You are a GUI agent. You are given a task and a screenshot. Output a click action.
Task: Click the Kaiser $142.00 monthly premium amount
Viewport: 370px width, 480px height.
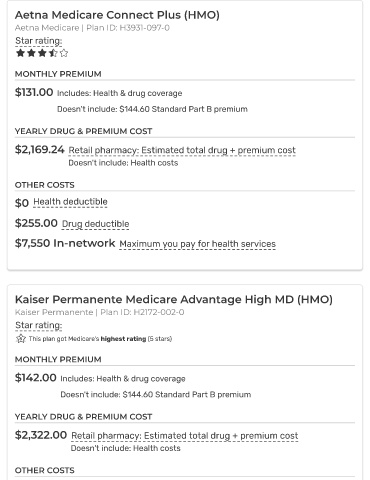36,378
